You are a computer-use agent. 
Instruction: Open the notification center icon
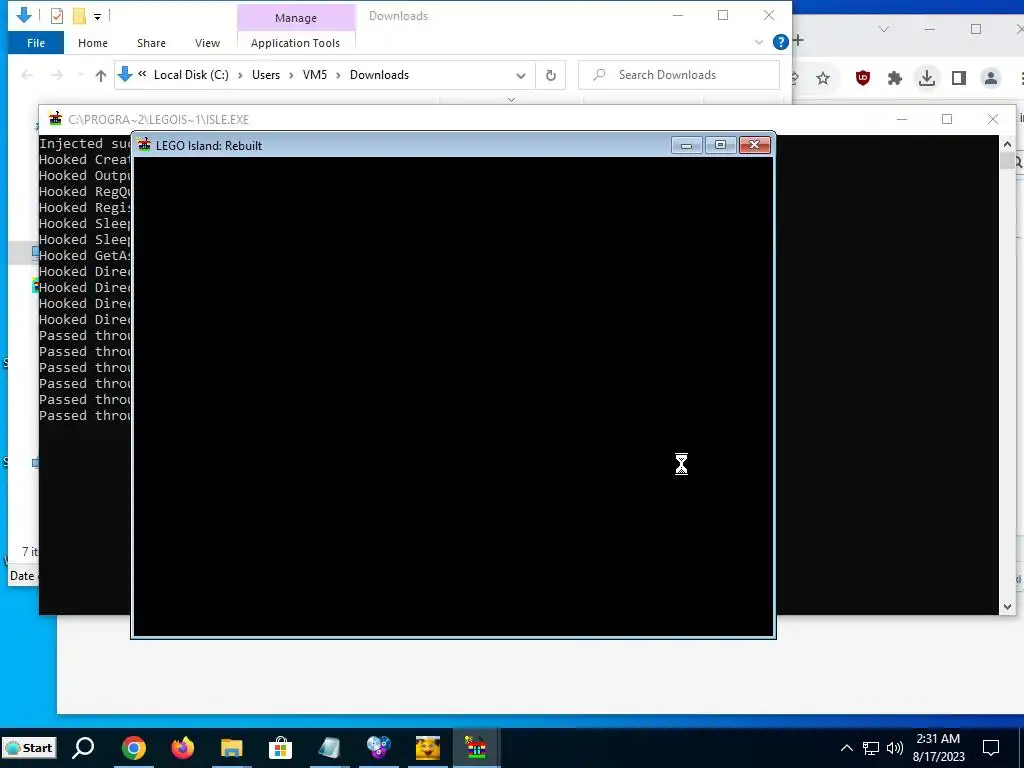point(991,748)
